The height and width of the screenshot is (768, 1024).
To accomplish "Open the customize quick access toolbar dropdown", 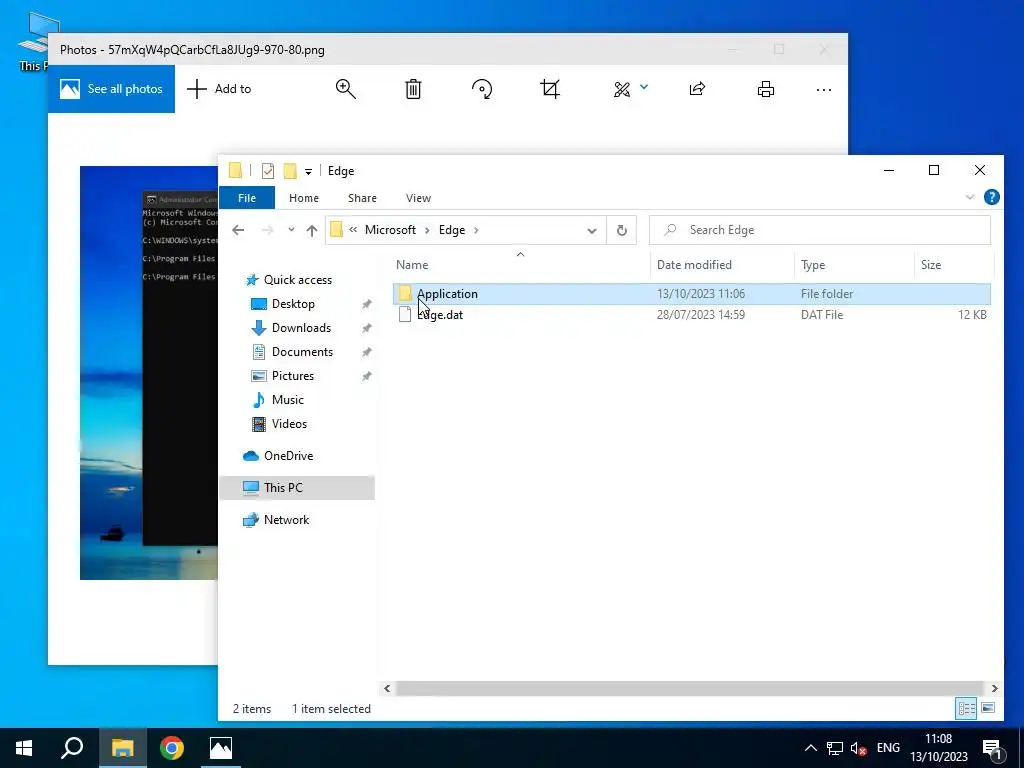I will 308,172.
